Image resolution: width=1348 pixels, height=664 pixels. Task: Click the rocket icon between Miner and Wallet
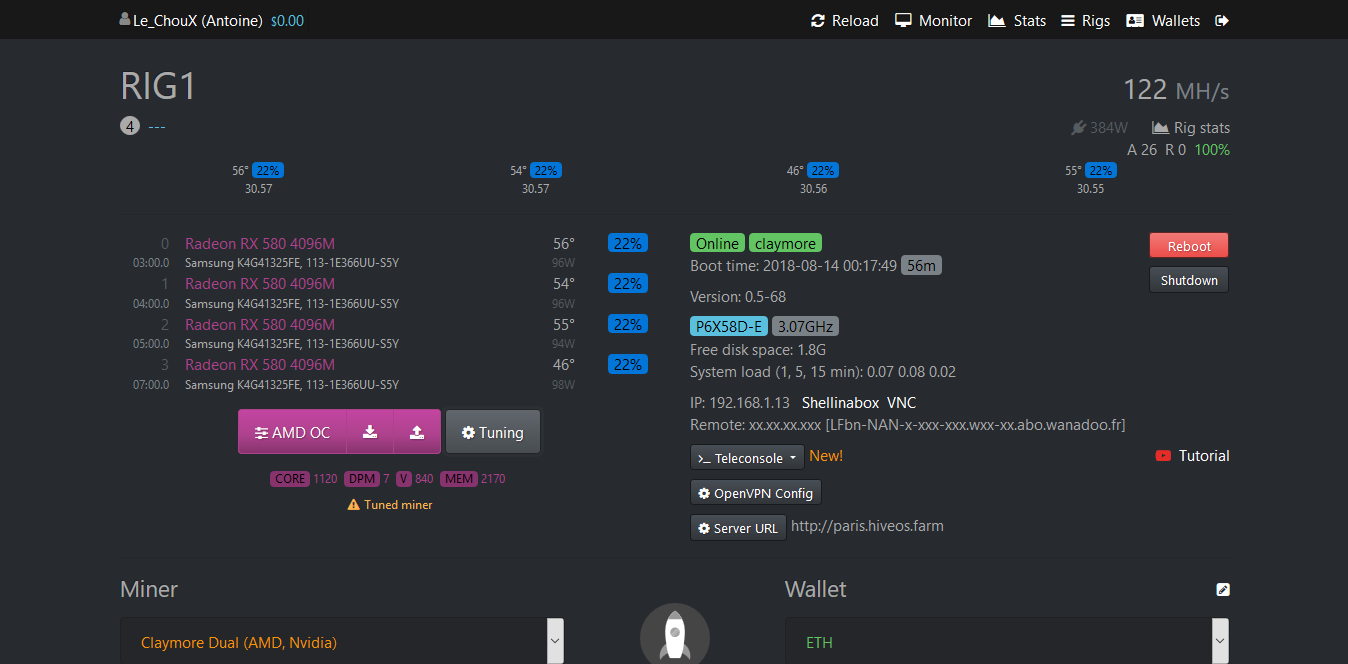point(675,635)
